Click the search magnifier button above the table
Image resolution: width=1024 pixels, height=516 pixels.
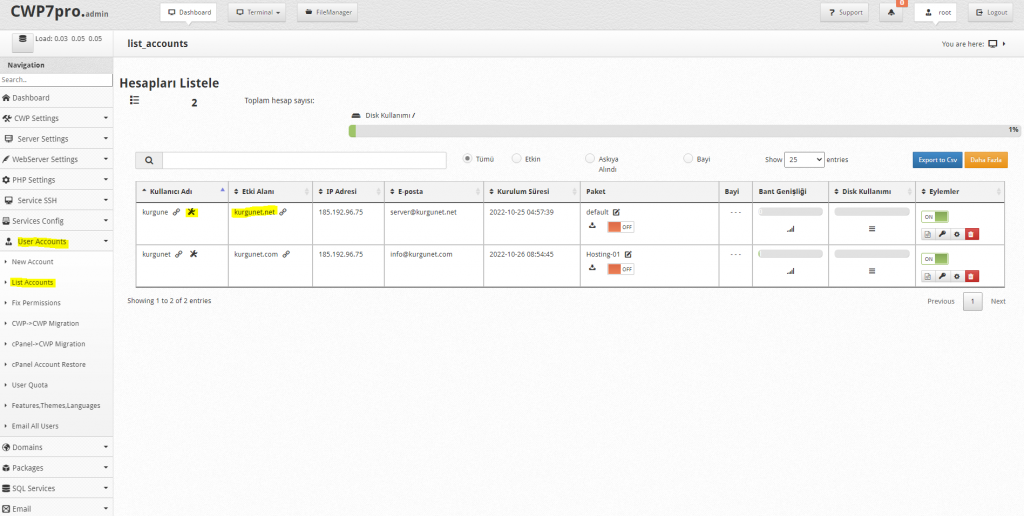click(x=149, y=161)
